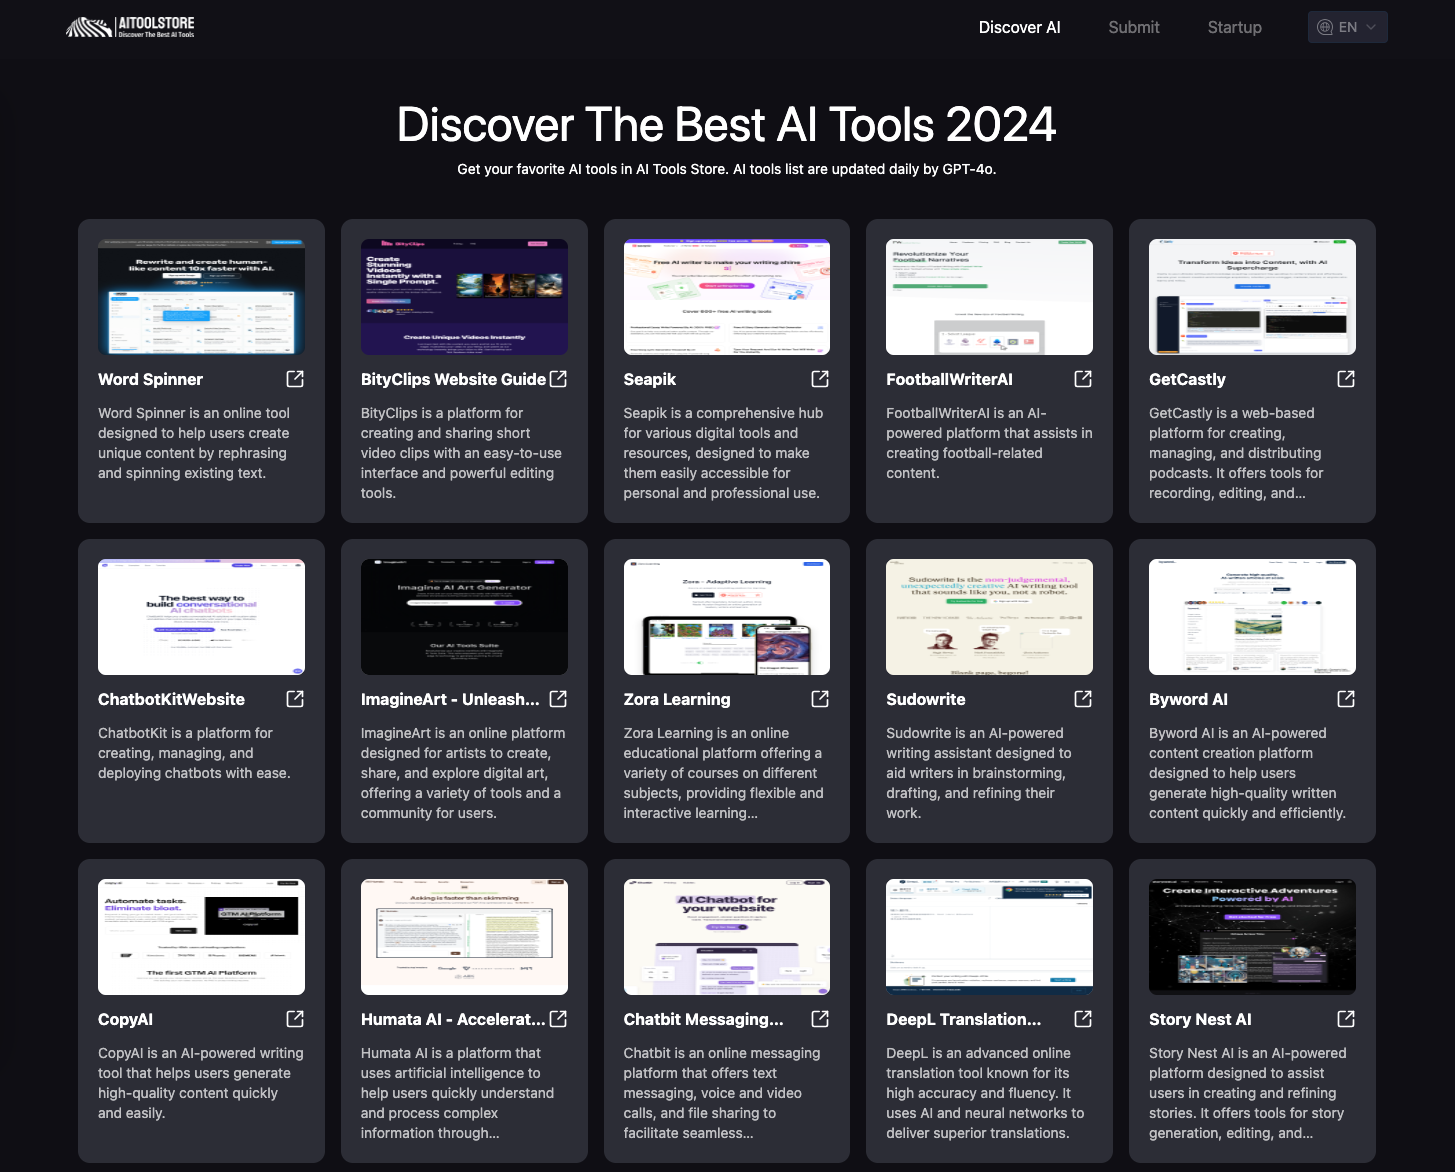Open the Sudowrite title link
The width and height of the screenshot is (1455, 1172).
click(926, 699)
